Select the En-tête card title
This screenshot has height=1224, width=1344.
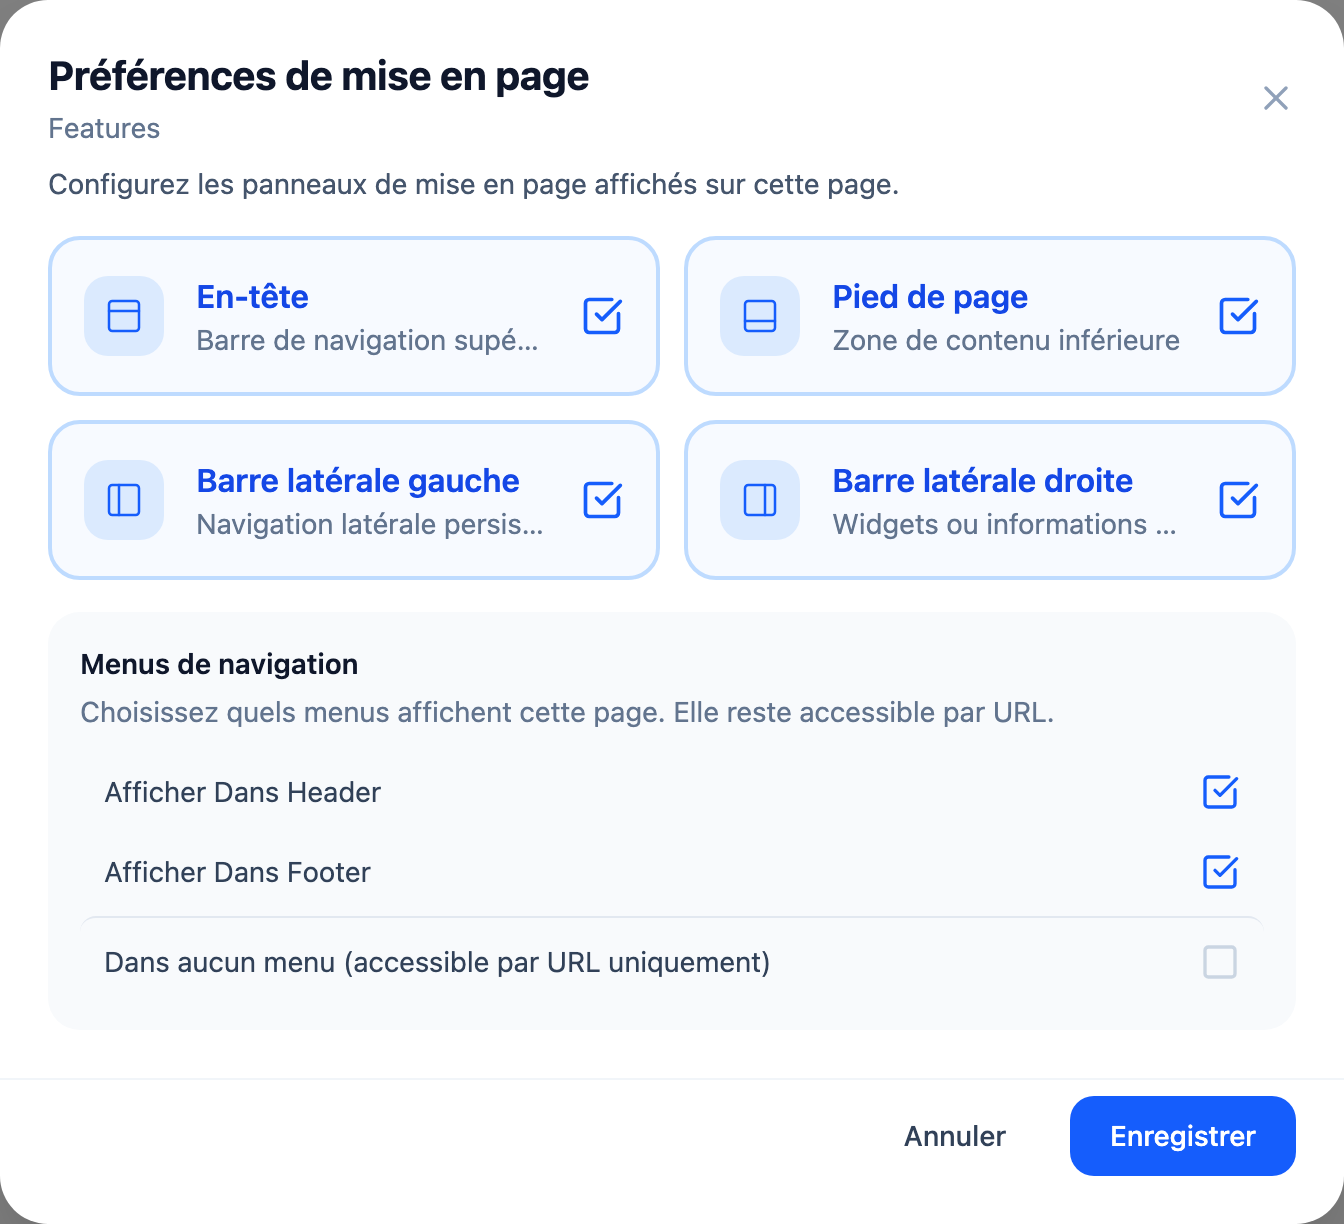point(253,297)
